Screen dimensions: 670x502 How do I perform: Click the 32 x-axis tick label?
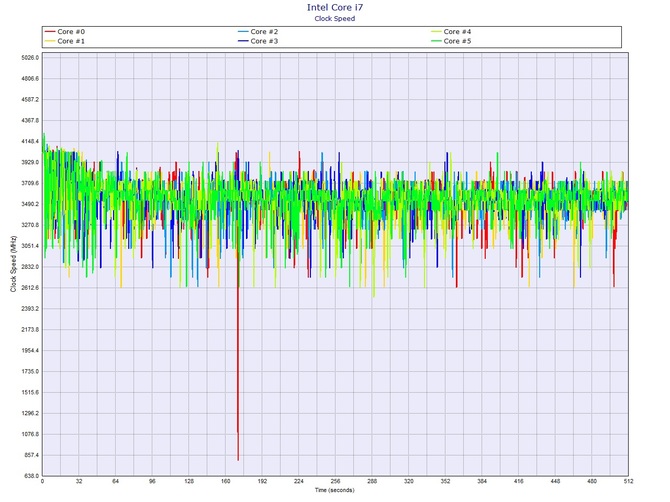tap(79, 481)
